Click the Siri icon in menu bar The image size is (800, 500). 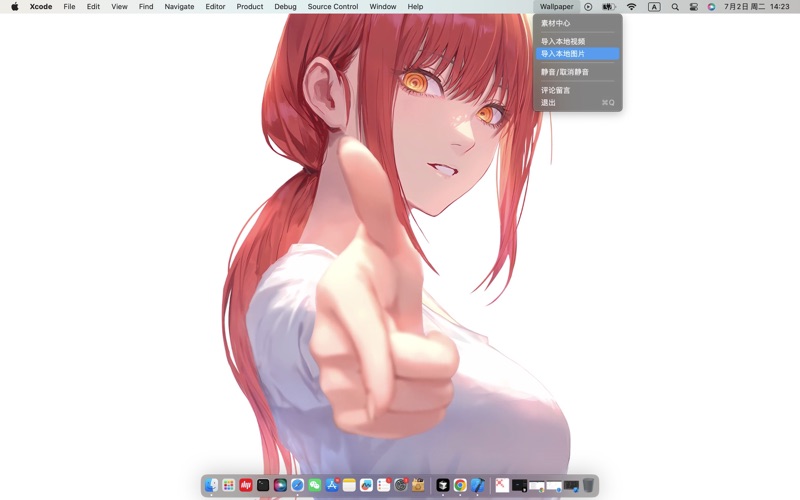(x=711, y=7)
